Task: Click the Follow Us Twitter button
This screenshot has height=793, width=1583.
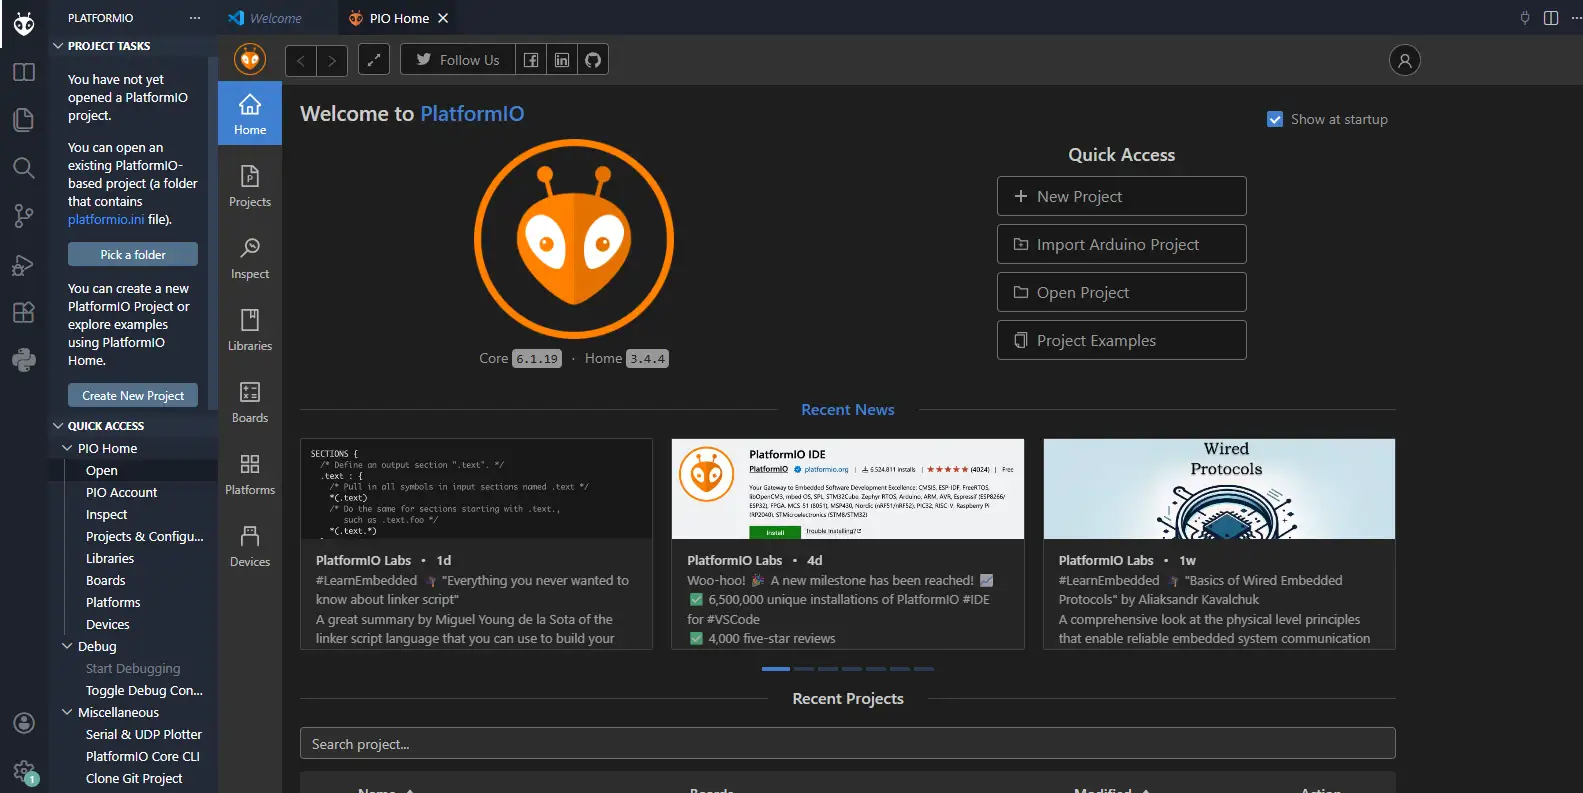Action: pyautogui.click(x=458, y=60)
